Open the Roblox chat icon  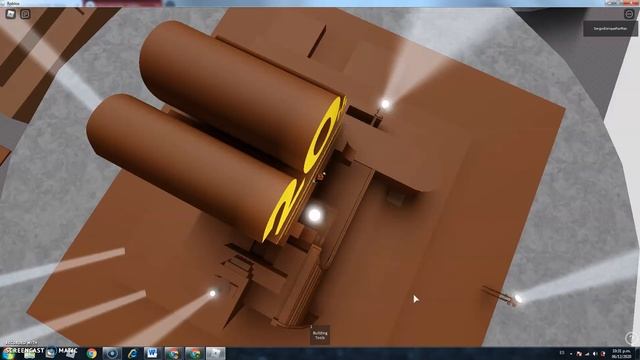(x=25, y=14)
